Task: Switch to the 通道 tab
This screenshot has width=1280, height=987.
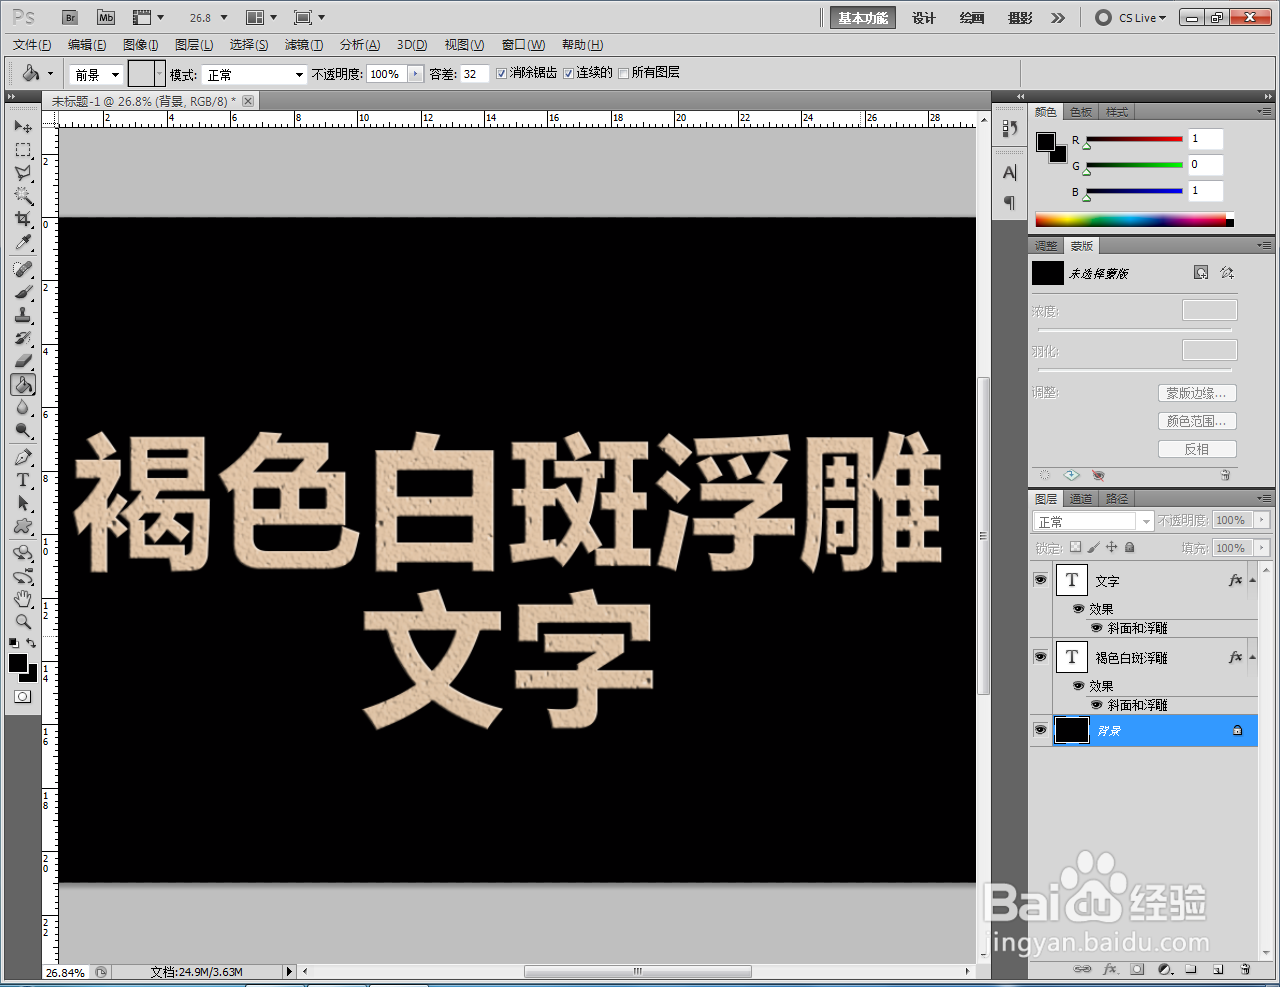Action: (x=1080, y=498)
